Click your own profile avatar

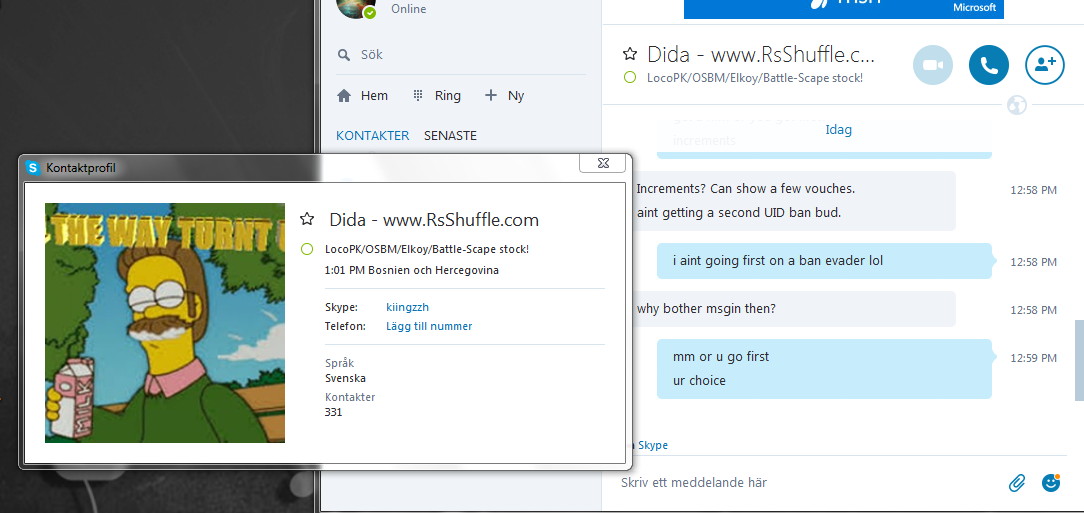point(356,7)
